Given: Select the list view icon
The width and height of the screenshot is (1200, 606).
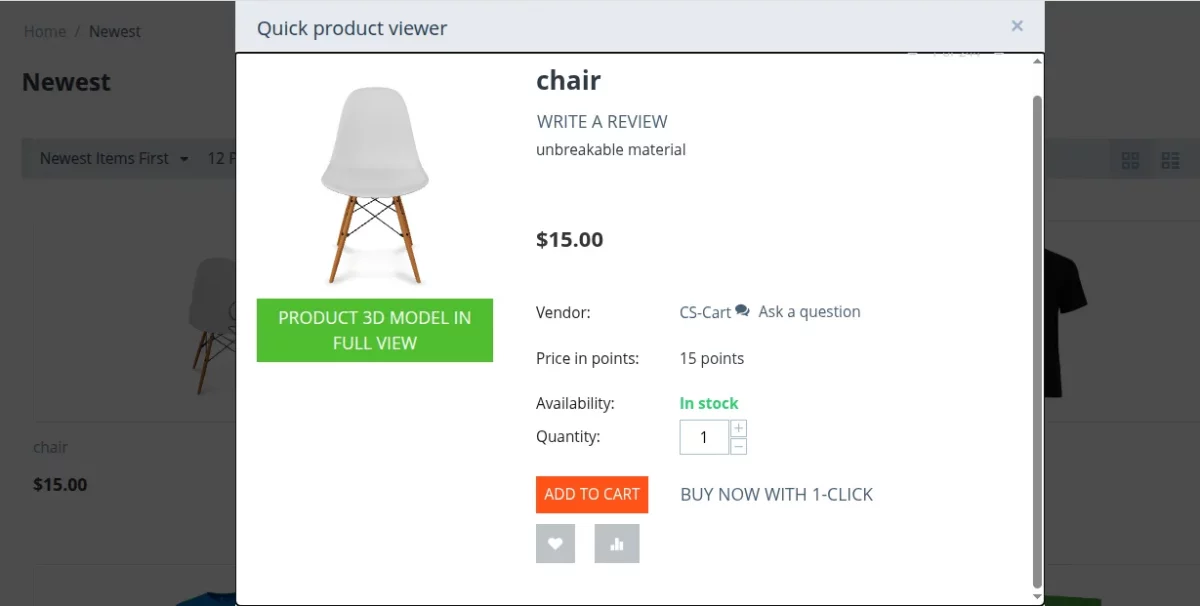Looking at the screenshot, I should (x=1171, y=158).
